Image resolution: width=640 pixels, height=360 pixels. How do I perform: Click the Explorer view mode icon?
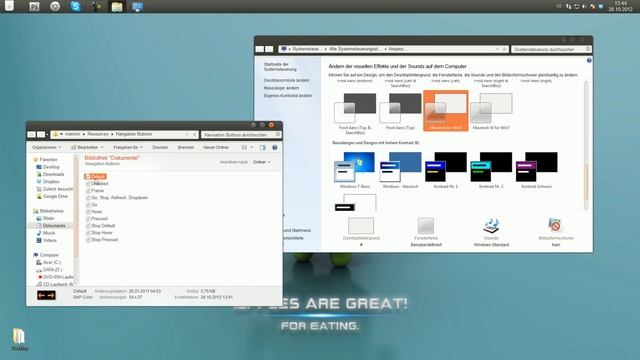pyautogui.click(x=244, y=147)
